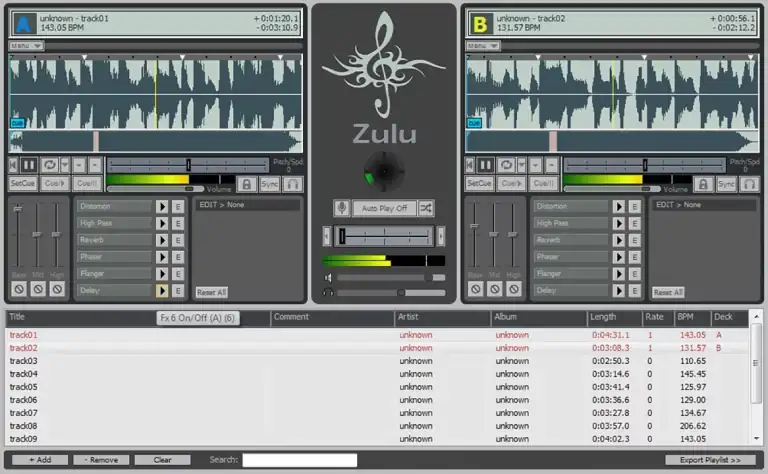
Task: Sort playlist by Length column header
Action: 614,317
